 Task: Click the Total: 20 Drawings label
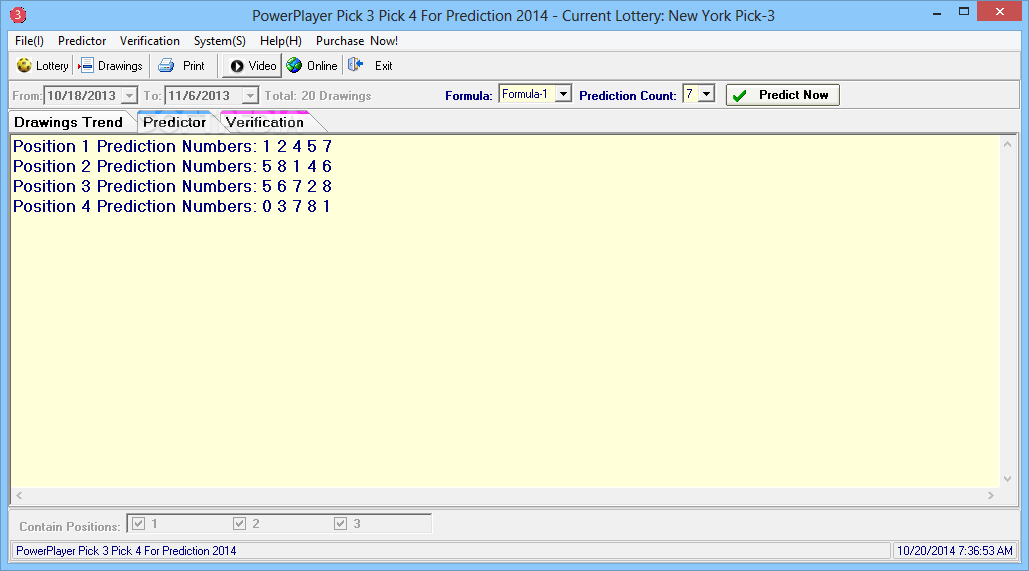(318, 96)
